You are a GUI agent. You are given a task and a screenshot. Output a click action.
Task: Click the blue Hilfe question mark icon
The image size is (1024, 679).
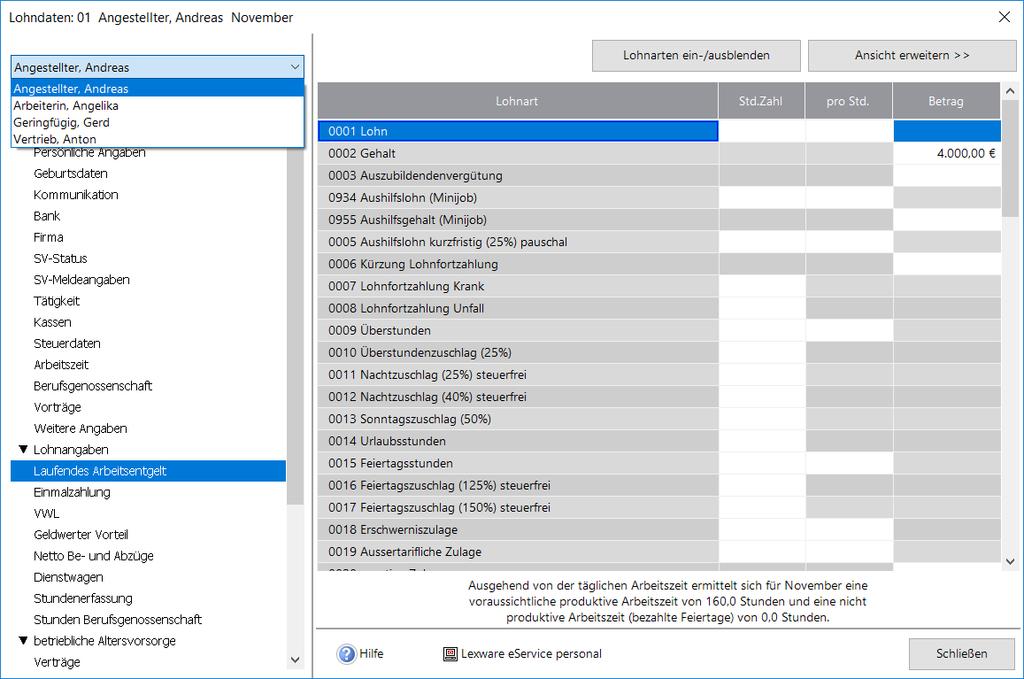coord(347,654)
